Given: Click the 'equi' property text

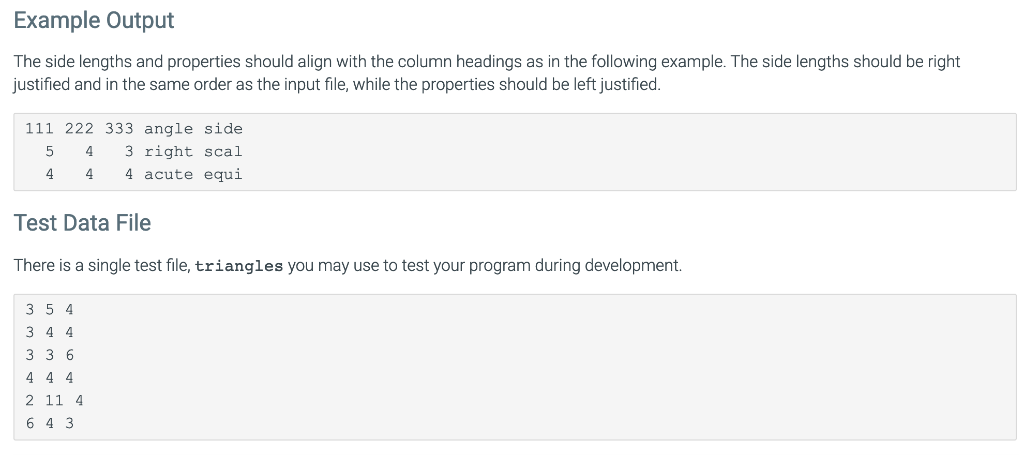Looking at the screenshot, I should [x=223, y=175].
